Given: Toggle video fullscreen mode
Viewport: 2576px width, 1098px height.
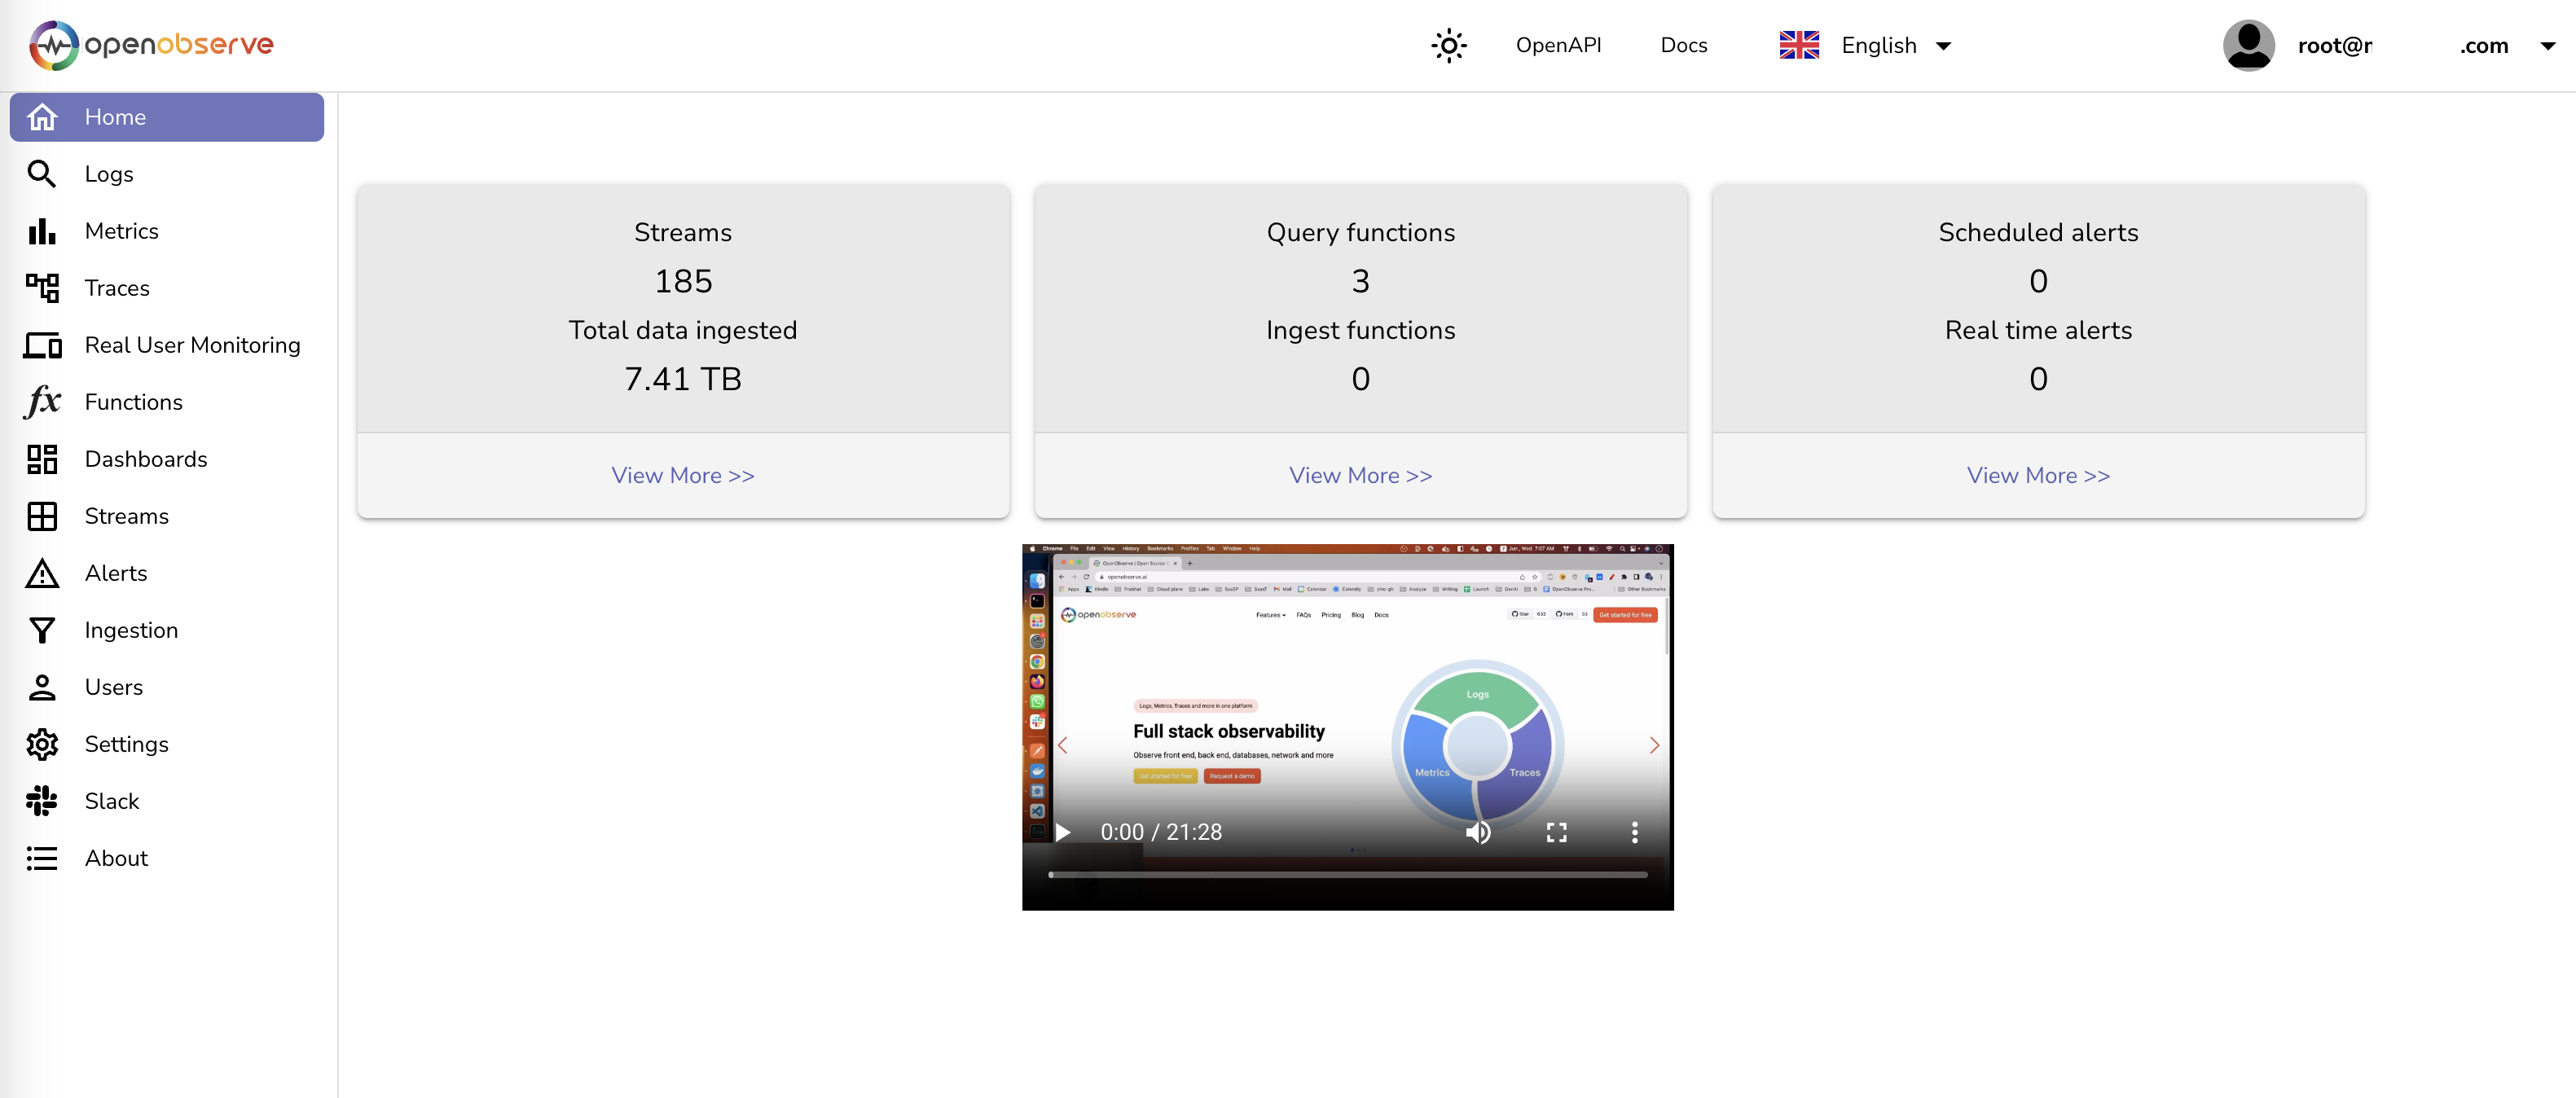Looking at the screenshot, I should click(1556, 832).
